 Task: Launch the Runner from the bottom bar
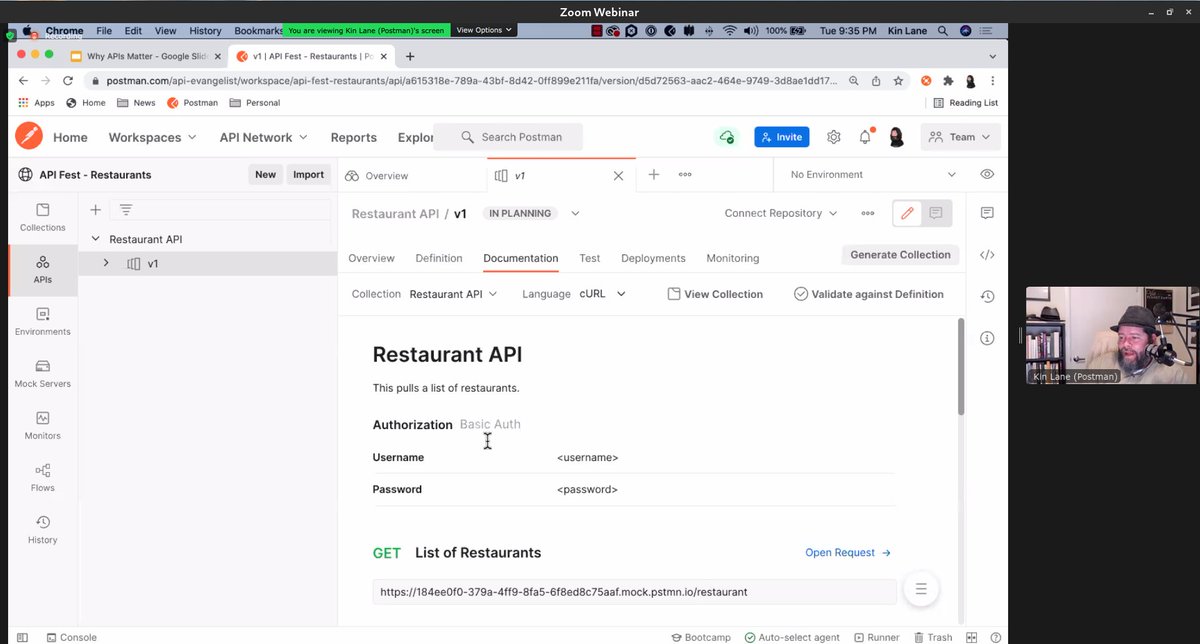877,637
